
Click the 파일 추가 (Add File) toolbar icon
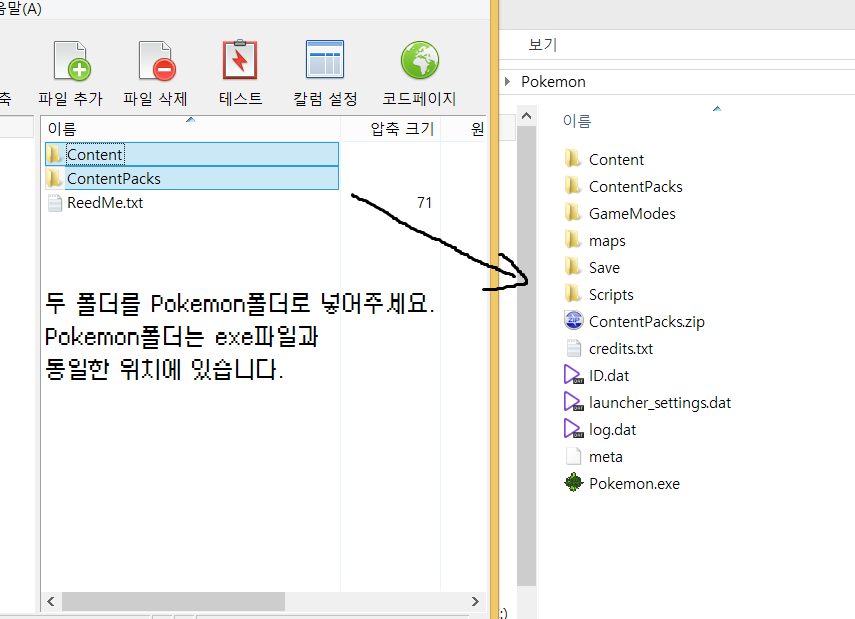click(x=69, y=60)
